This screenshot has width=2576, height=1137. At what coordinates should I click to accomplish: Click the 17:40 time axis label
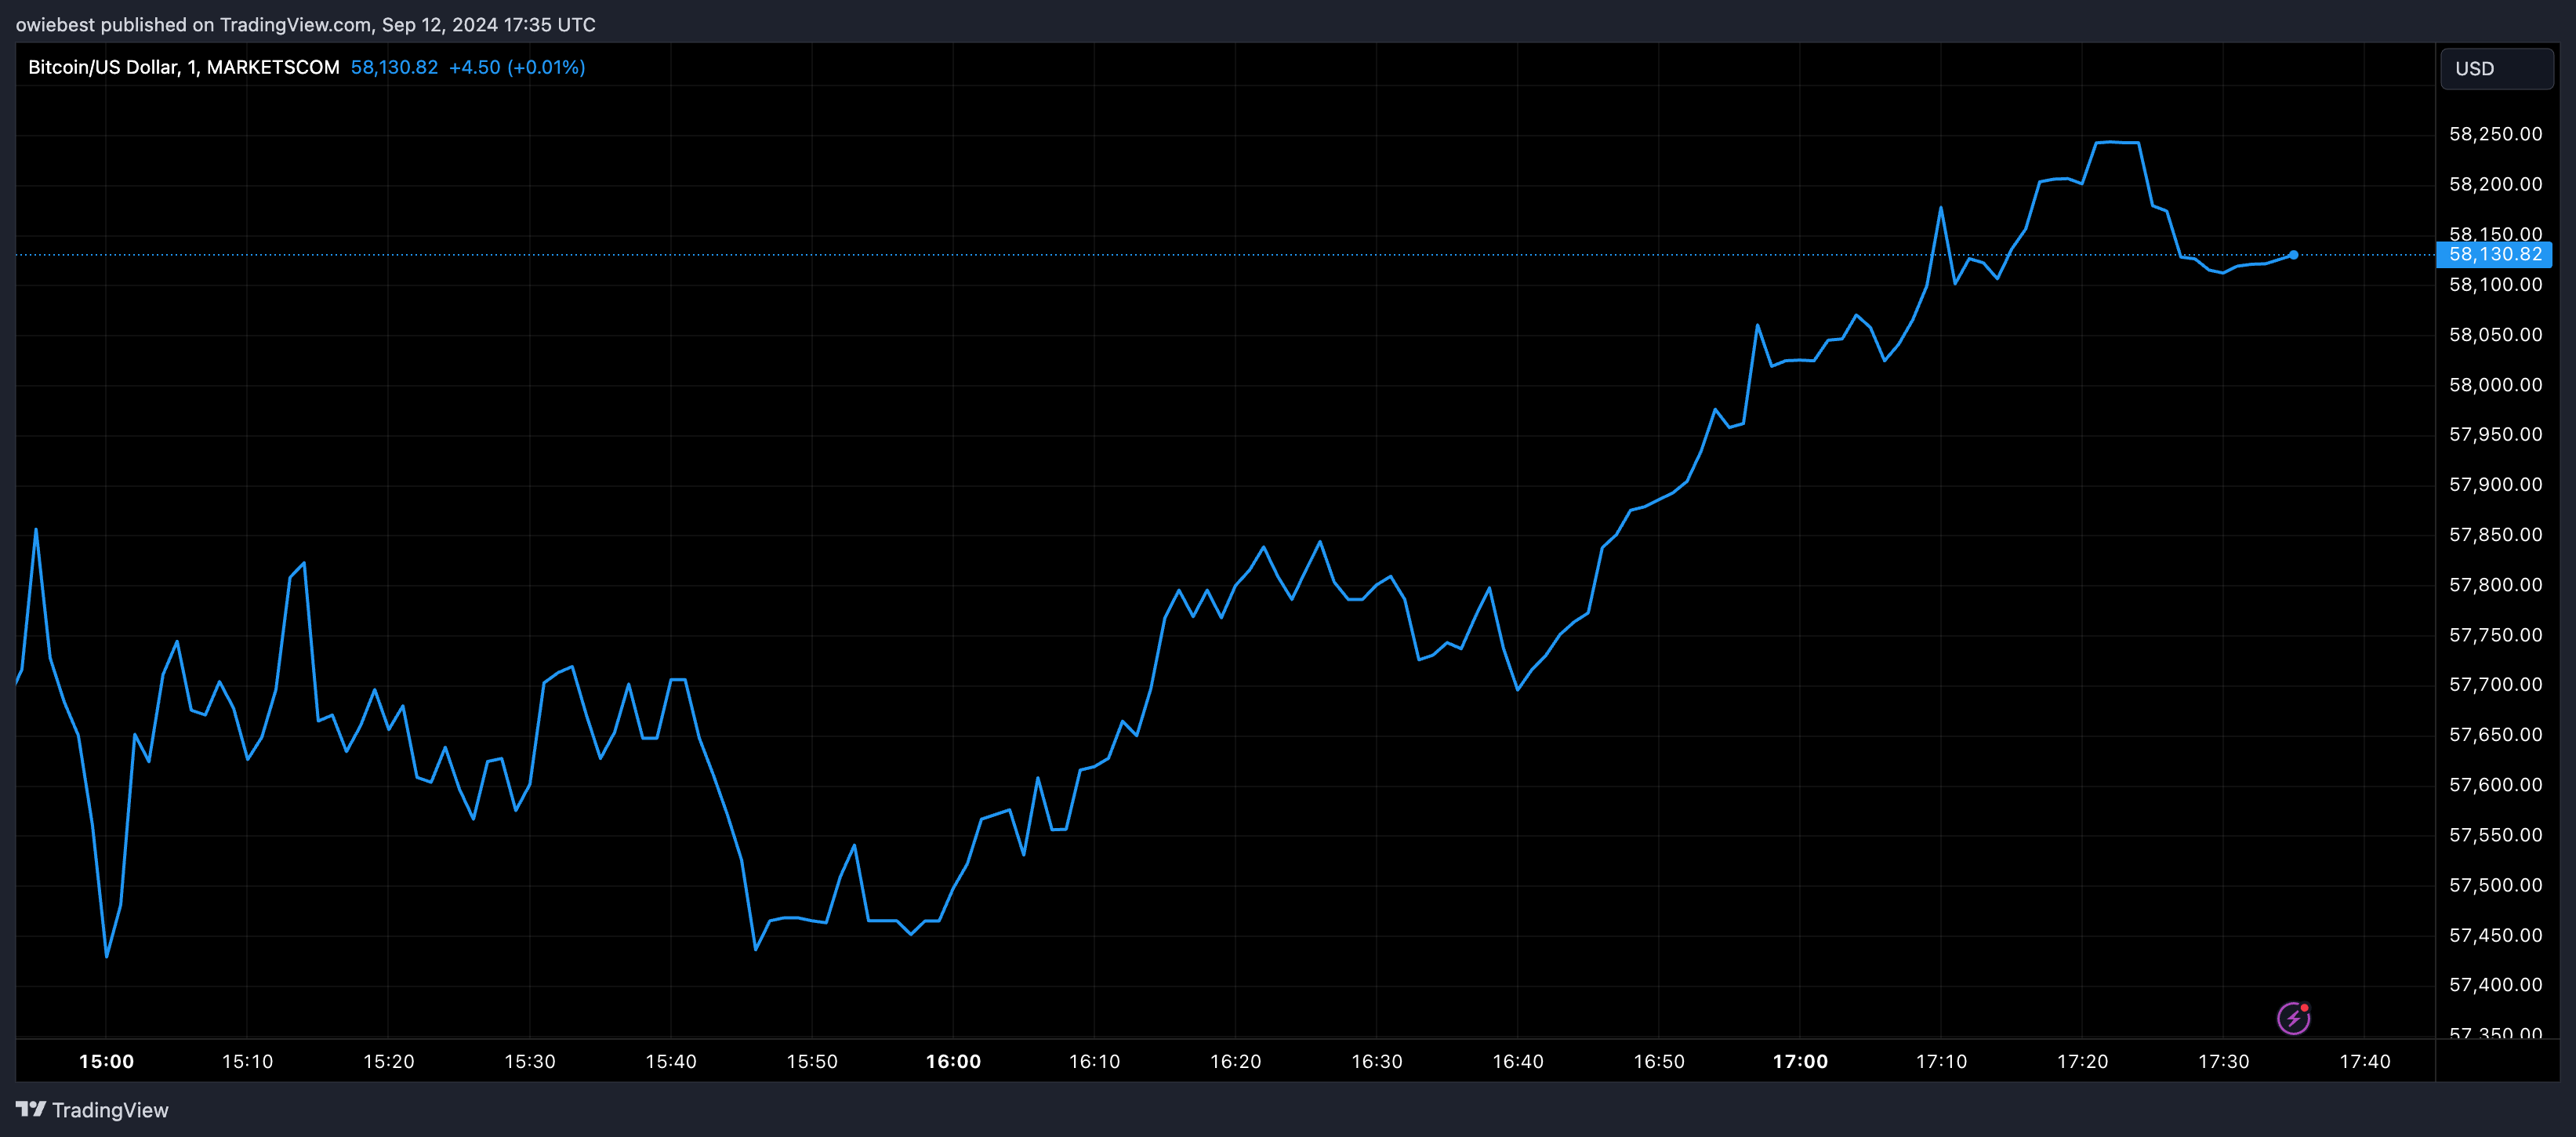pyautogui.click(x=2365, y=1061)
